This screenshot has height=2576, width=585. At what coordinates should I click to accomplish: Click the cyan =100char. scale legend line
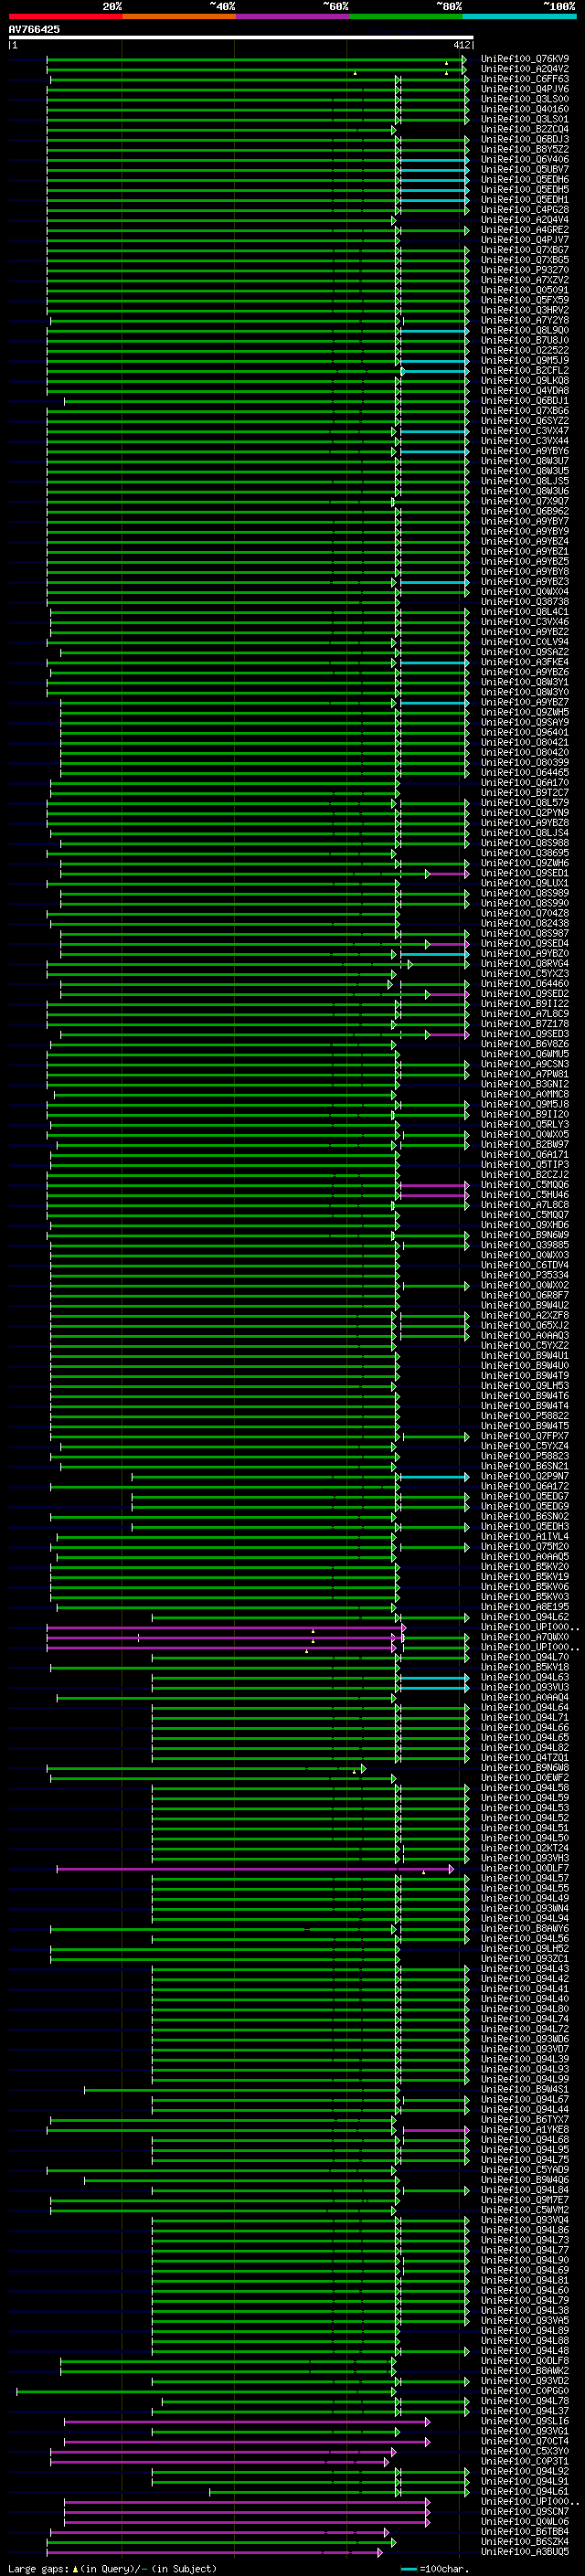407,2568
